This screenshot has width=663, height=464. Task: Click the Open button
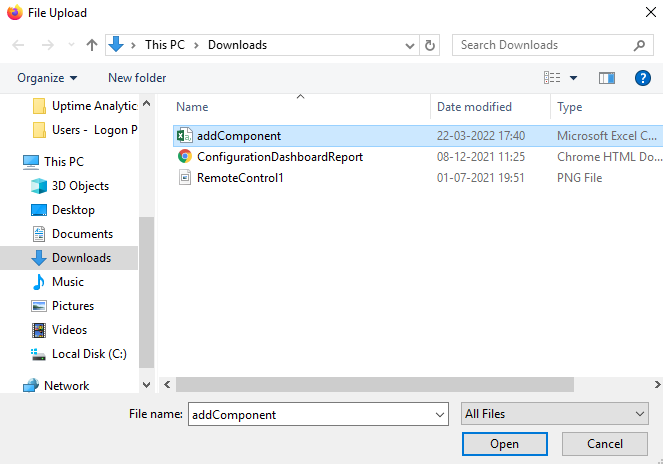pyautogui.click(x=504, y=444)
